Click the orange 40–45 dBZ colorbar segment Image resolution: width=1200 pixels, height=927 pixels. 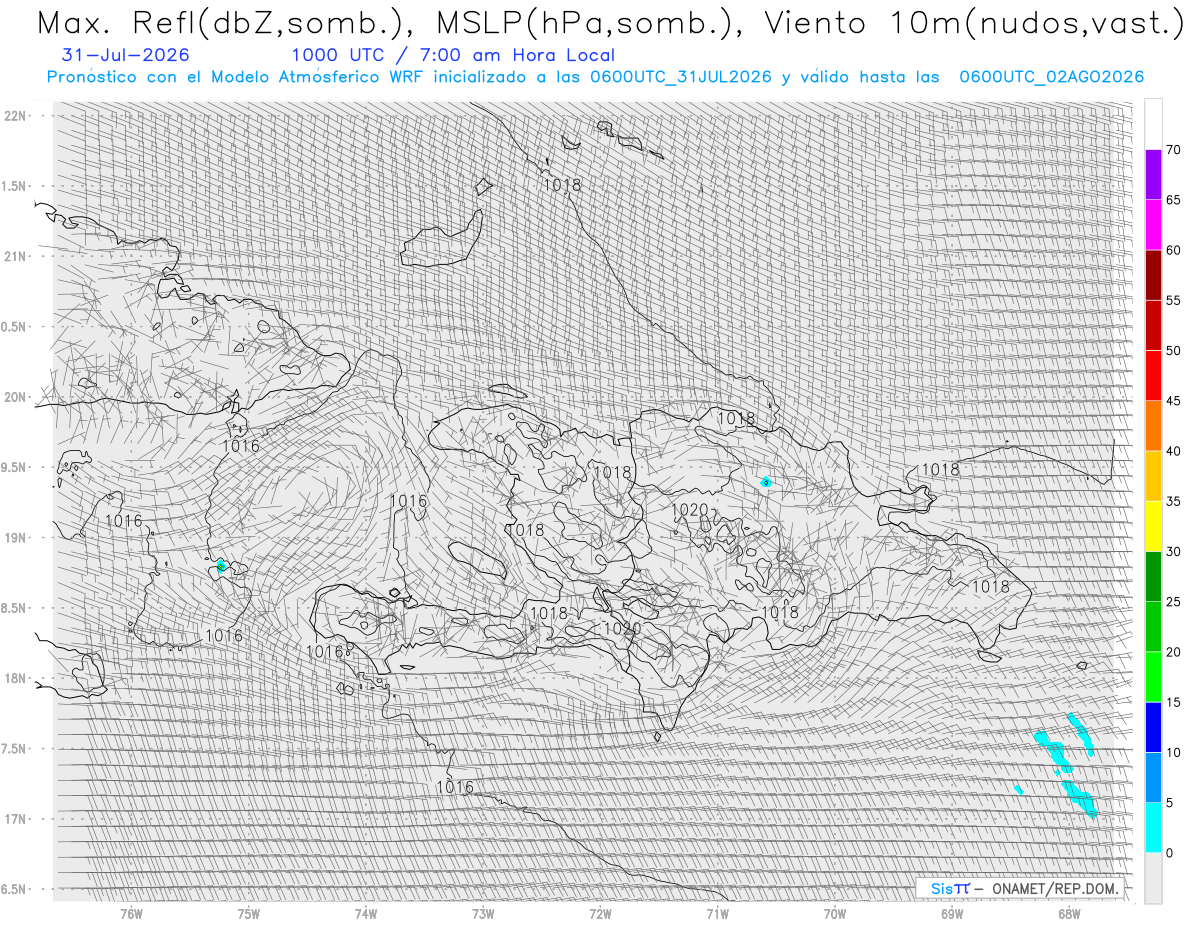pos(1153,426)
